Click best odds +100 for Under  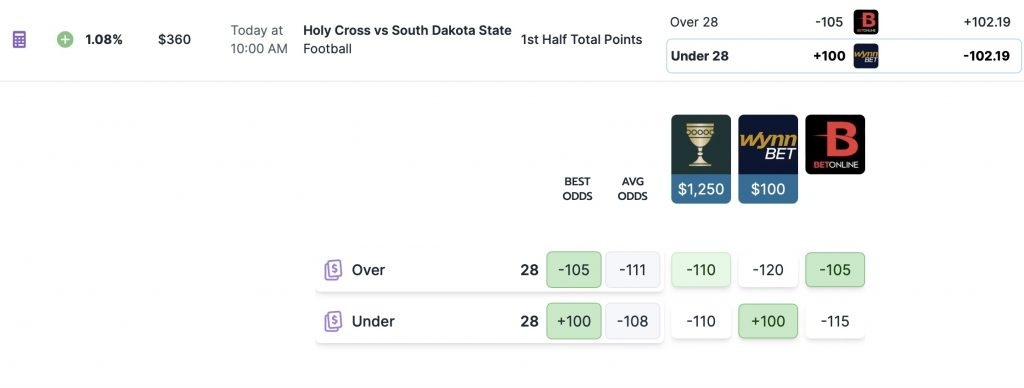coord(574,321)
